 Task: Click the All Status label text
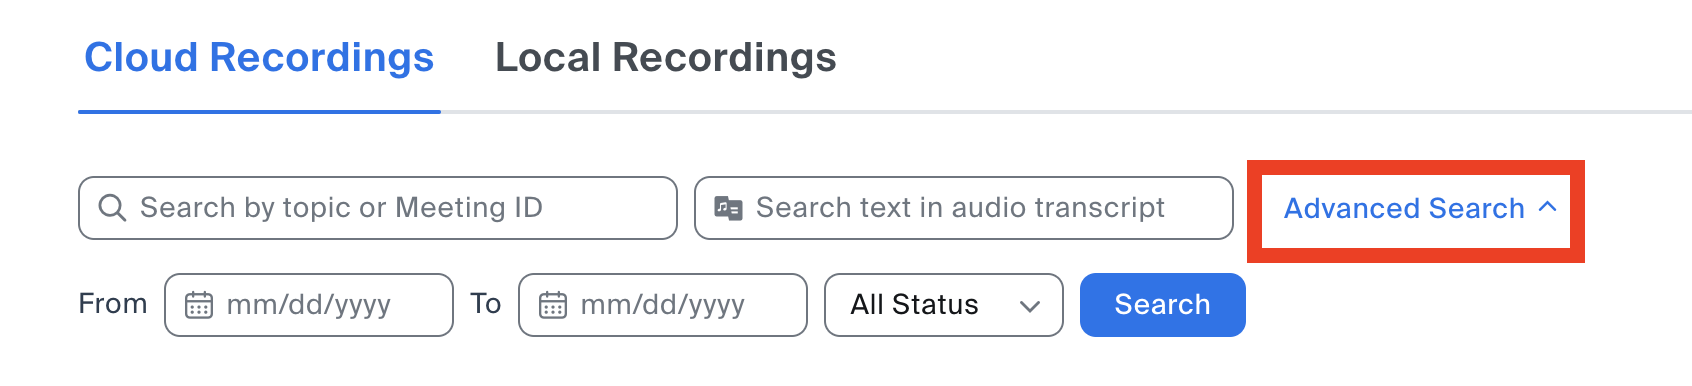pyautogui.click(x=914, y=305)
